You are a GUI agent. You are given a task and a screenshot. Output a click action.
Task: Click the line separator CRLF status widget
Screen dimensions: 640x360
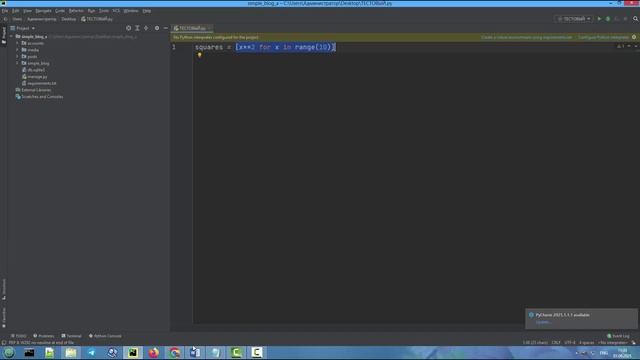coord(556,343)
